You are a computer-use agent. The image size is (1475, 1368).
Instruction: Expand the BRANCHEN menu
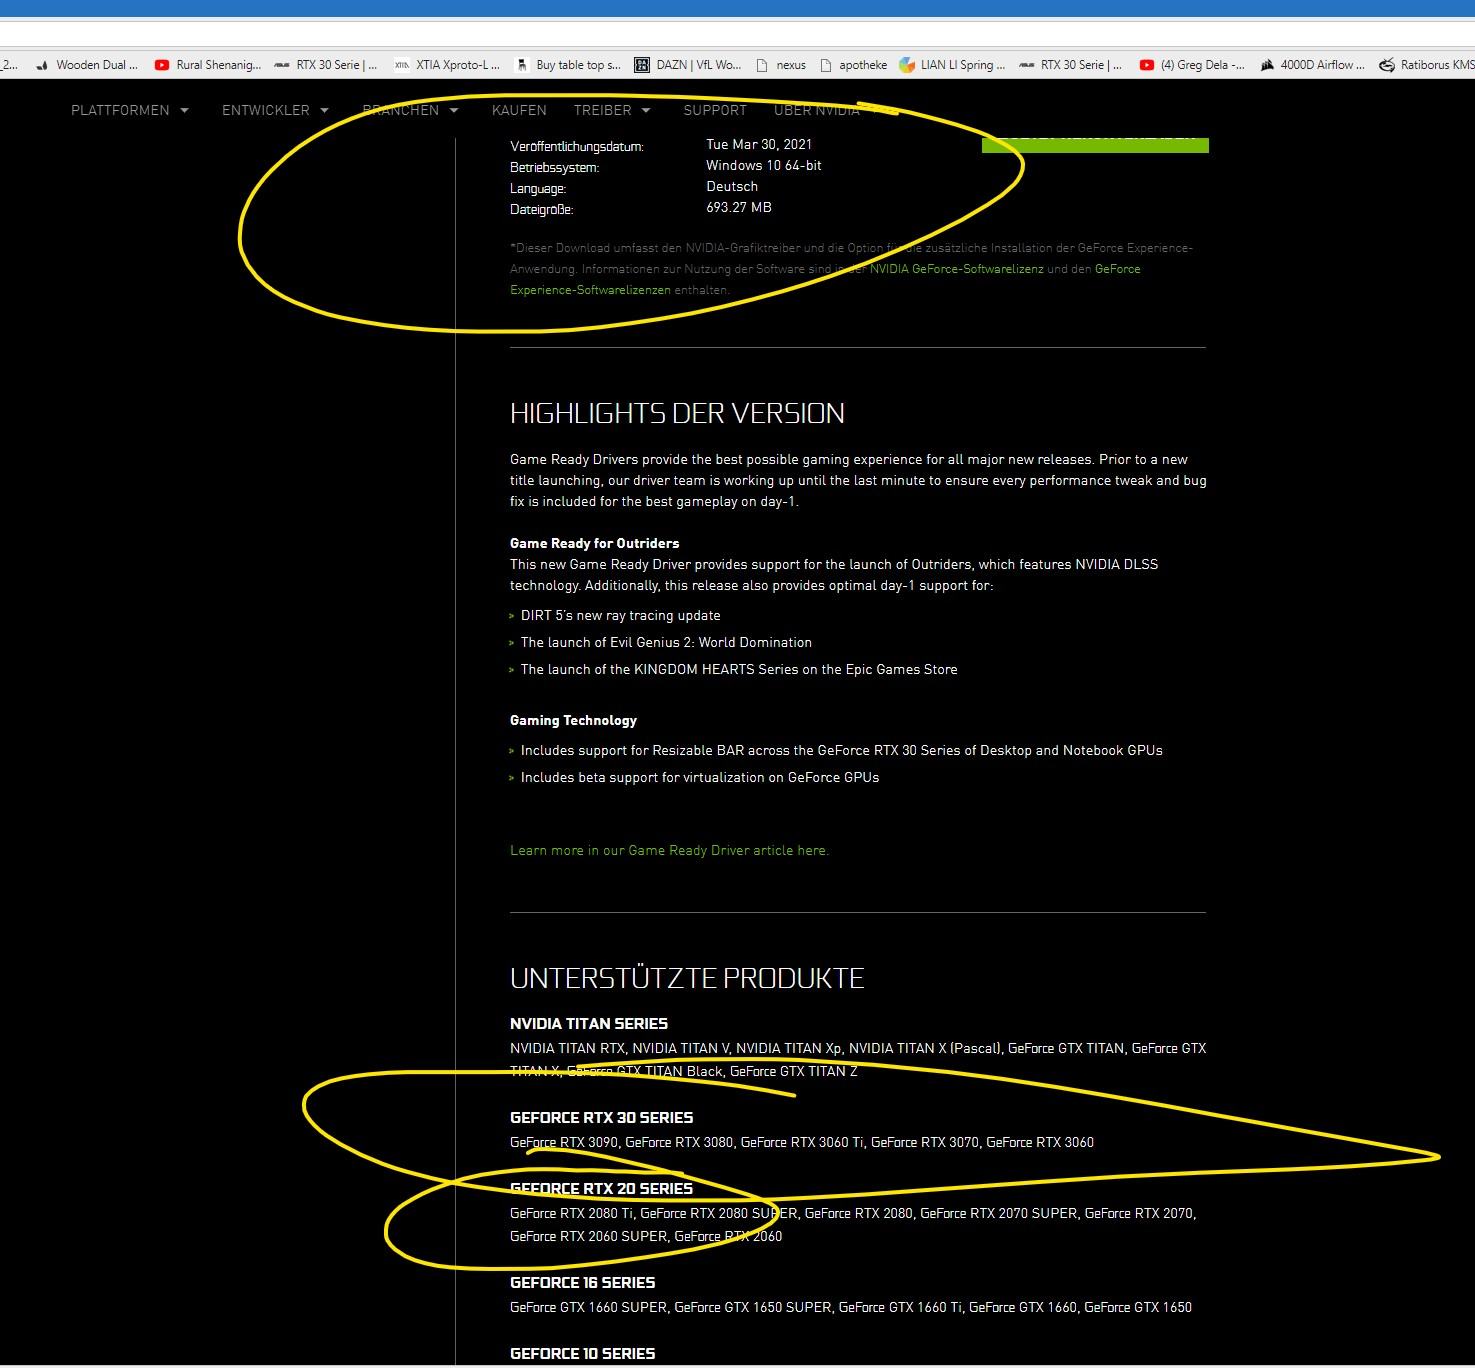point(410,110)
